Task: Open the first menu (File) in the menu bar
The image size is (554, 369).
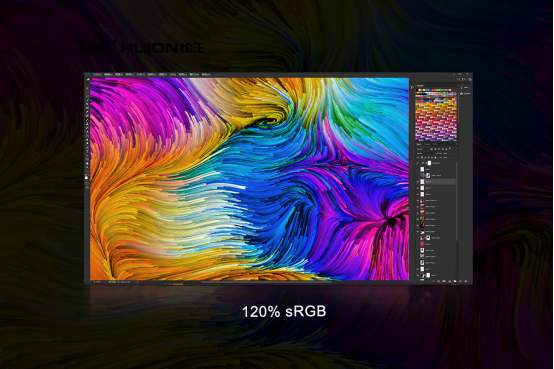Action: [97, 75]
